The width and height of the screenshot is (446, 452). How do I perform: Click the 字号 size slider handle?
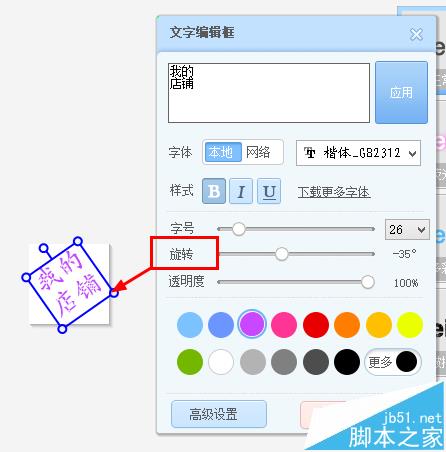239,229
